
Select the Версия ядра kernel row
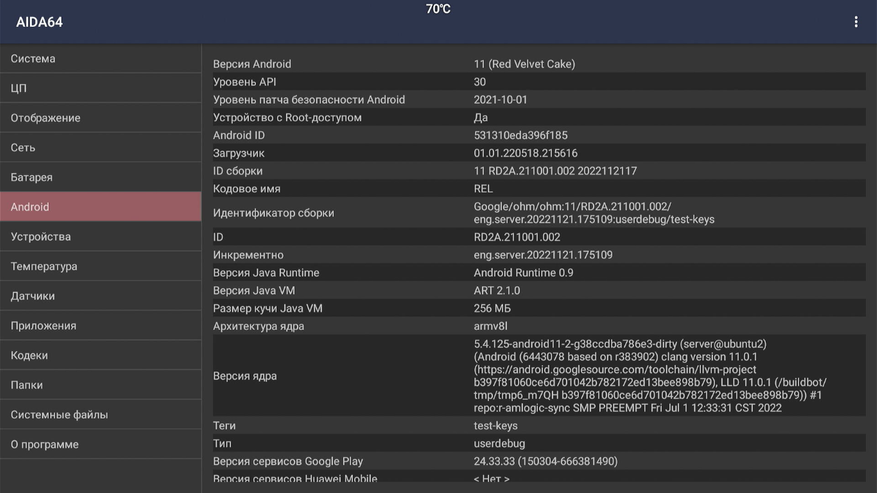point(538,376)
